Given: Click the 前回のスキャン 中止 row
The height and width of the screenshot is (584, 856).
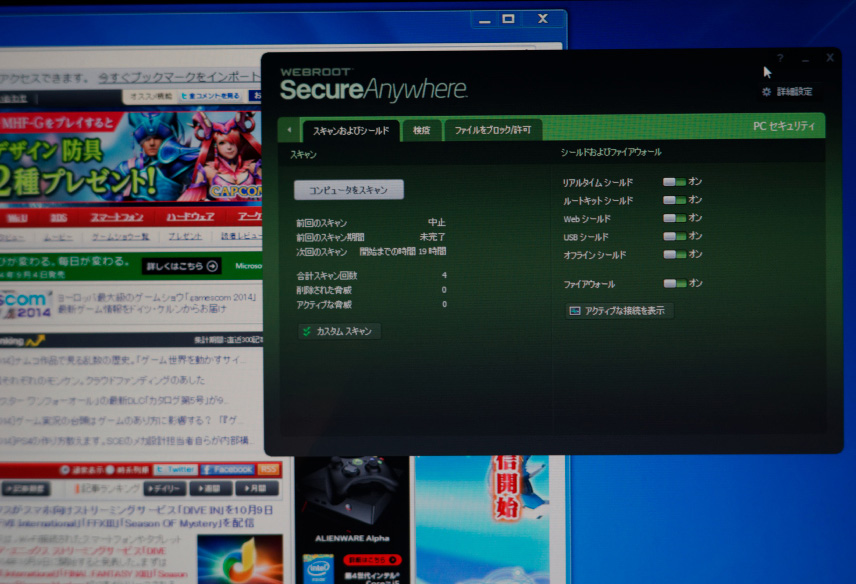Looking at the screenshot, I should [x=371, y=223].
